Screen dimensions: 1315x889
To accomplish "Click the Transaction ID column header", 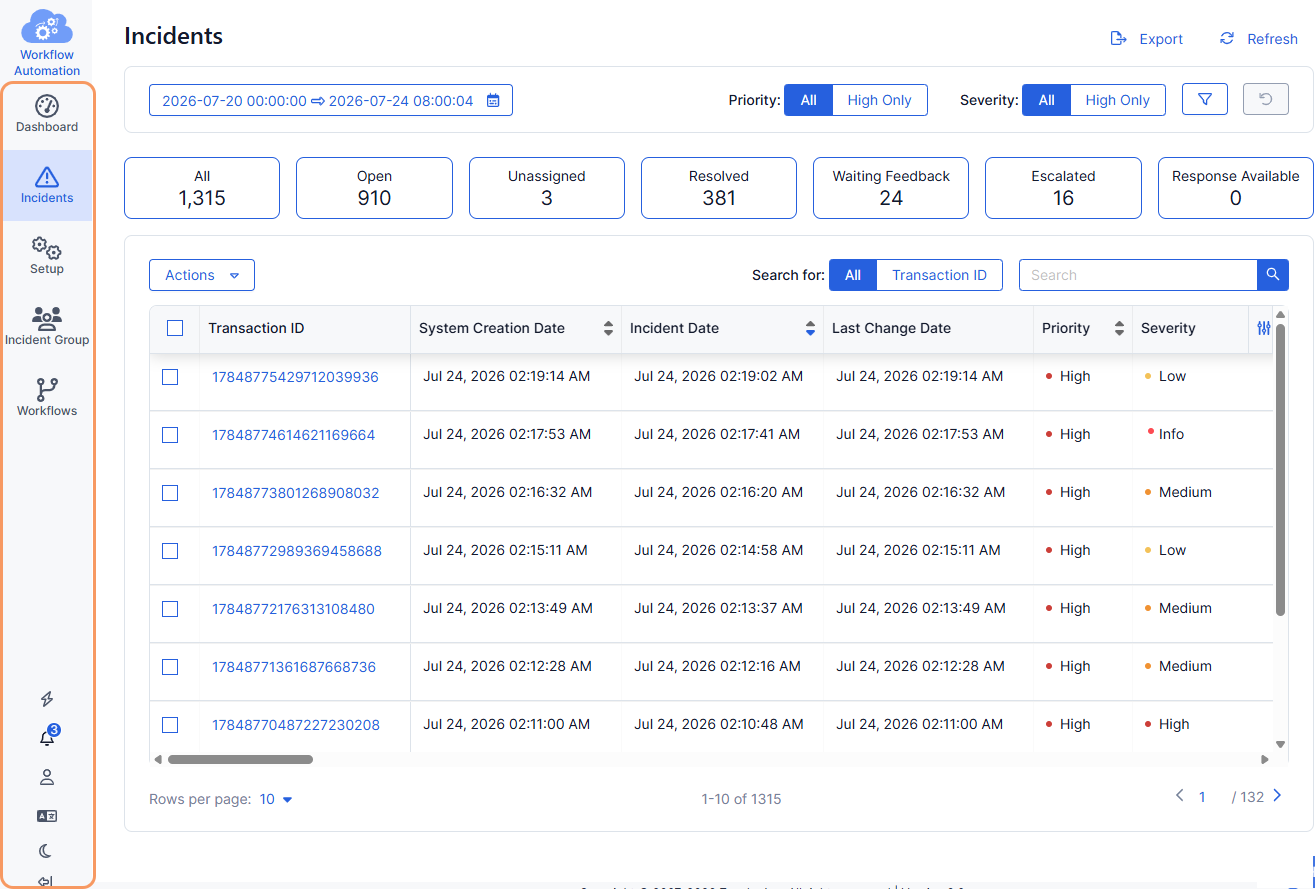I will 256,328.
